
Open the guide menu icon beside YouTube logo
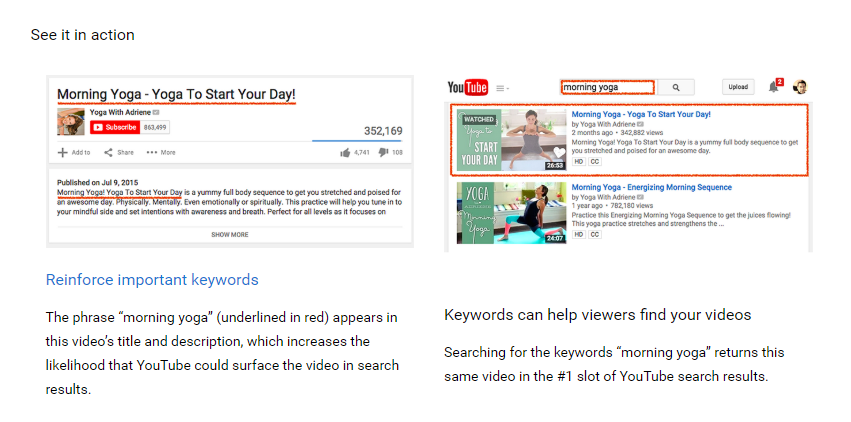click(x=502, y=88)
